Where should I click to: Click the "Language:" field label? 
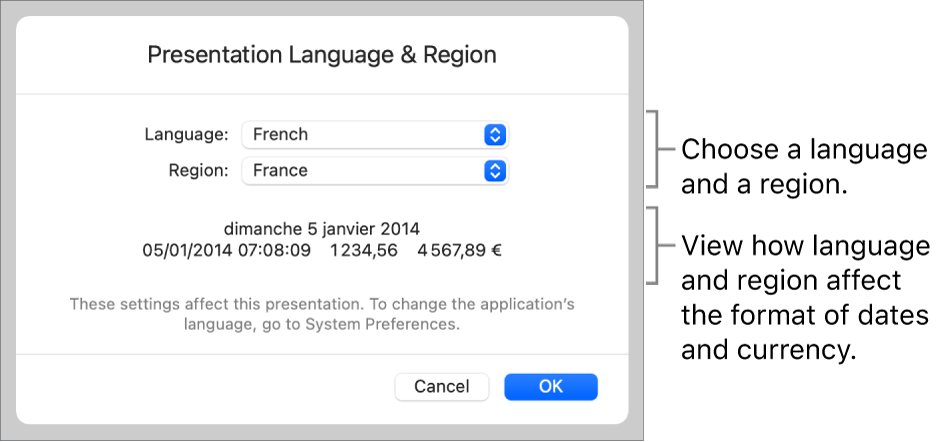(187, 135)
